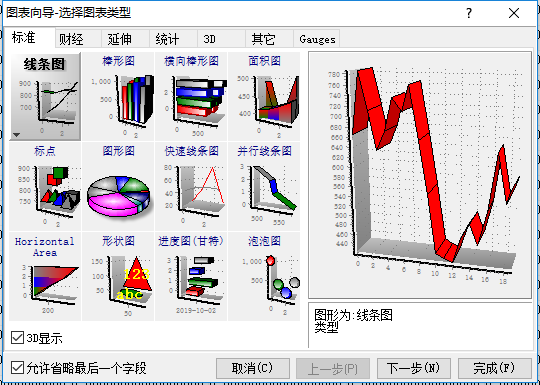Click the 下一步(N) button
This screenshot has height=385, width=540.
pyautogui.click(x=414, y=368)
